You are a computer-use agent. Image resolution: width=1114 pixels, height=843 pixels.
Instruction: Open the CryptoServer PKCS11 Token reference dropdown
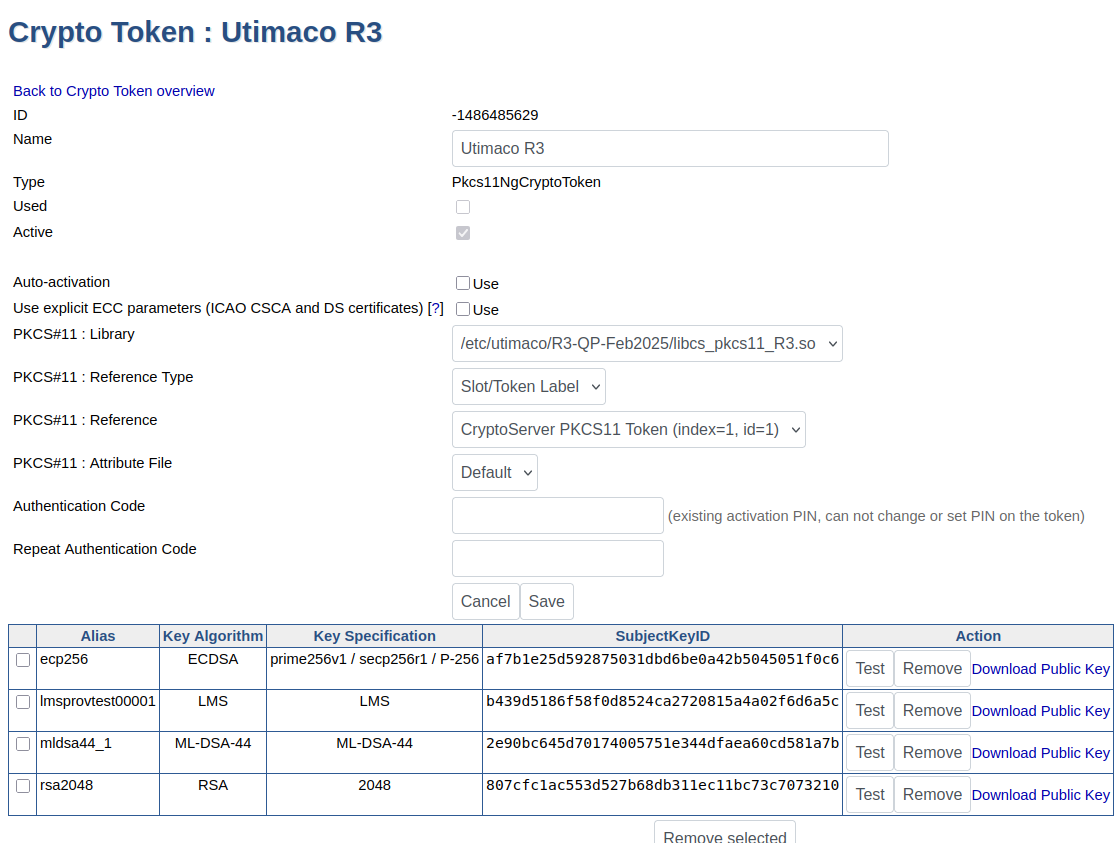click(628, 429)
